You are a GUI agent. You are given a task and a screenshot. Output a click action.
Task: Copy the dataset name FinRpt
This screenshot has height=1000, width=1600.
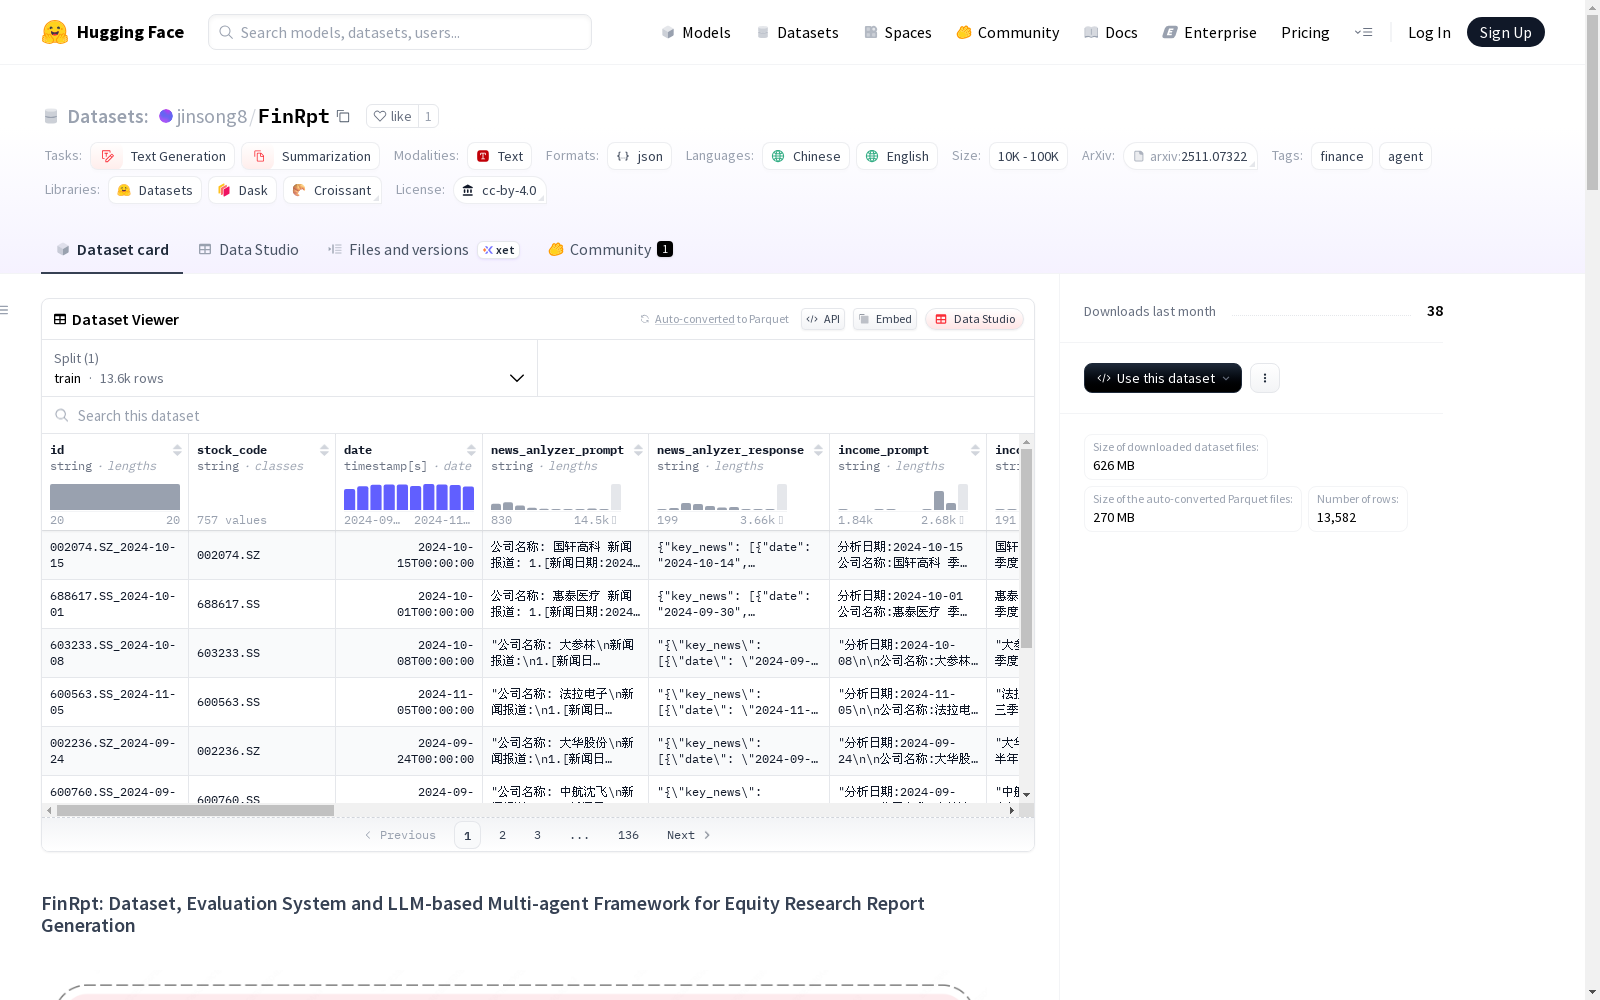point(343,116)
